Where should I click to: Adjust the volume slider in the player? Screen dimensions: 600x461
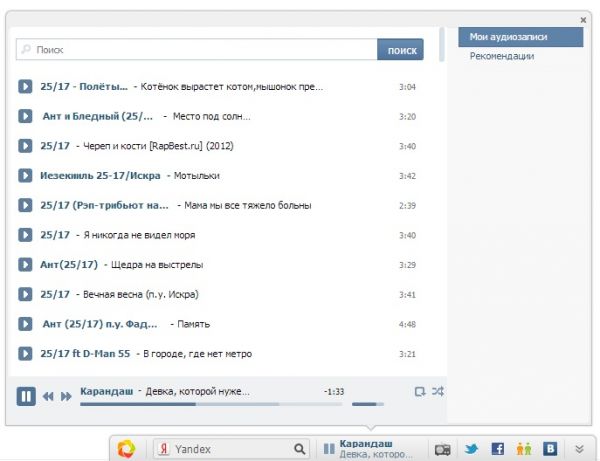click(x=367, y=404)
